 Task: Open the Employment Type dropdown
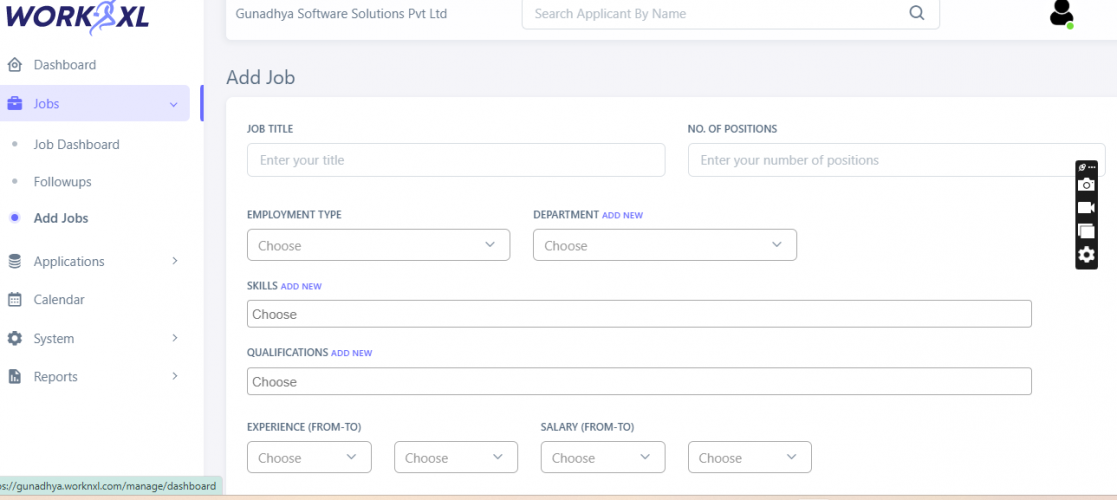pos(378,245)
